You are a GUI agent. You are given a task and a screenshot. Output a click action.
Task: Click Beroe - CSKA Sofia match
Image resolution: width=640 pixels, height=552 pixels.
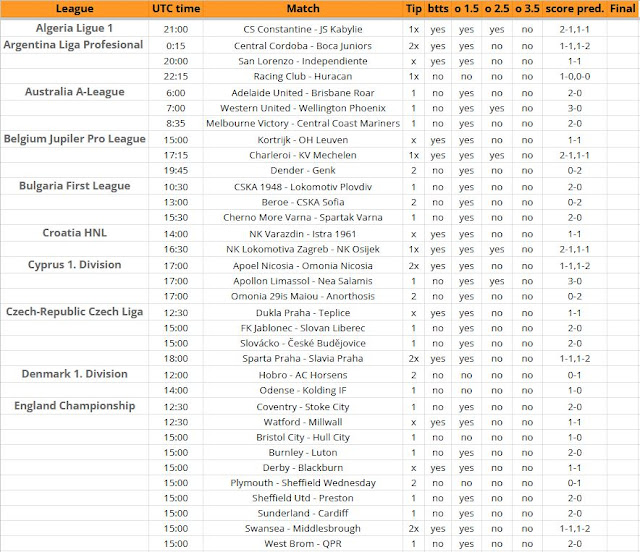[303, 202]
